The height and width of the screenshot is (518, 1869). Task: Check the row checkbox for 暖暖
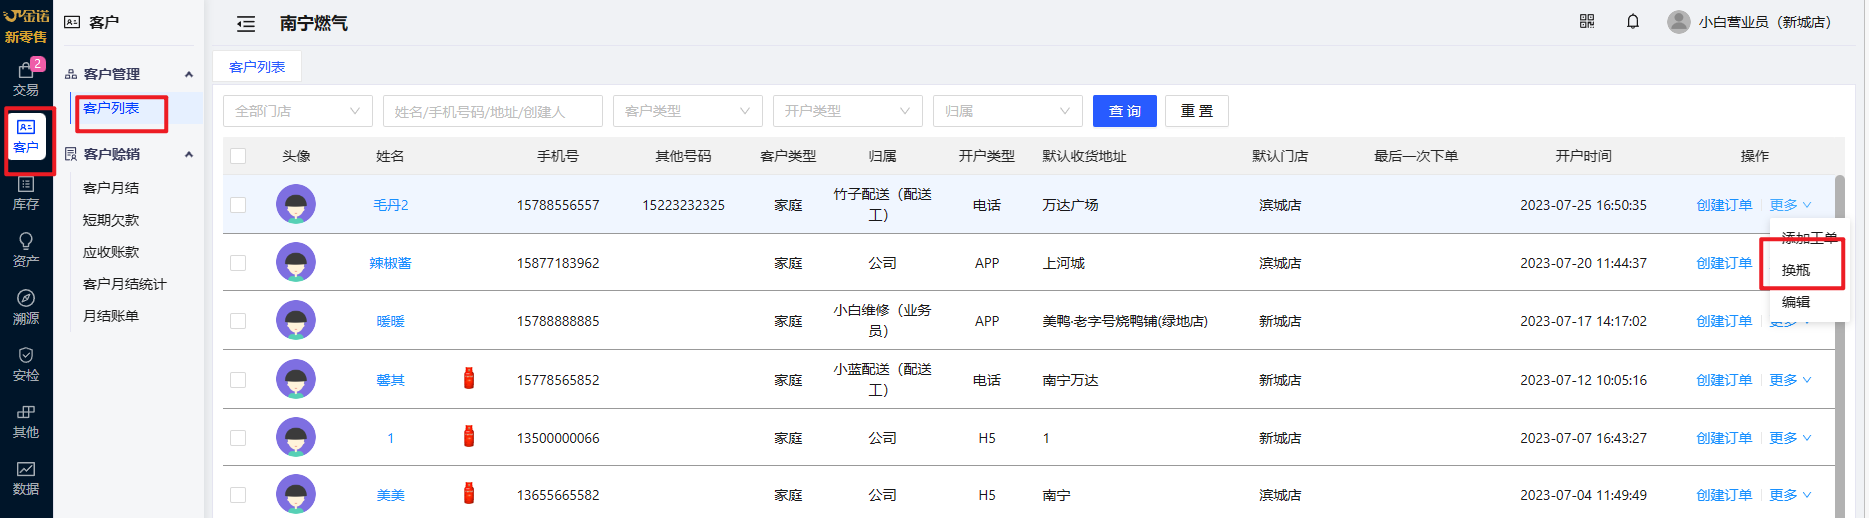click(238, 321)
